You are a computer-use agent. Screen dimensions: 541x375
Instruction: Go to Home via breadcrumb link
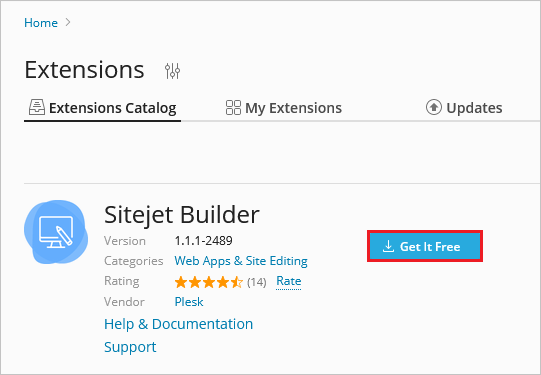click(41, 23)
